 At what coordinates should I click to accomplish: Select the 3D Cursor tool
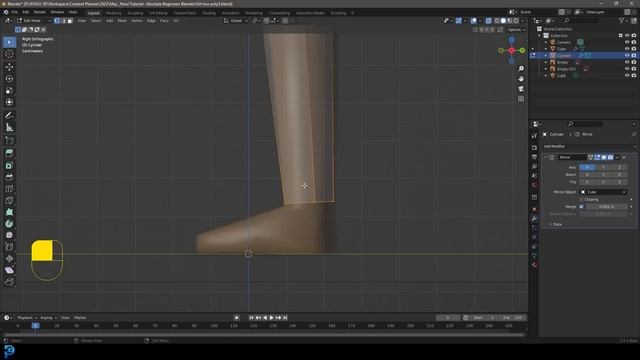tap(9, 54)
